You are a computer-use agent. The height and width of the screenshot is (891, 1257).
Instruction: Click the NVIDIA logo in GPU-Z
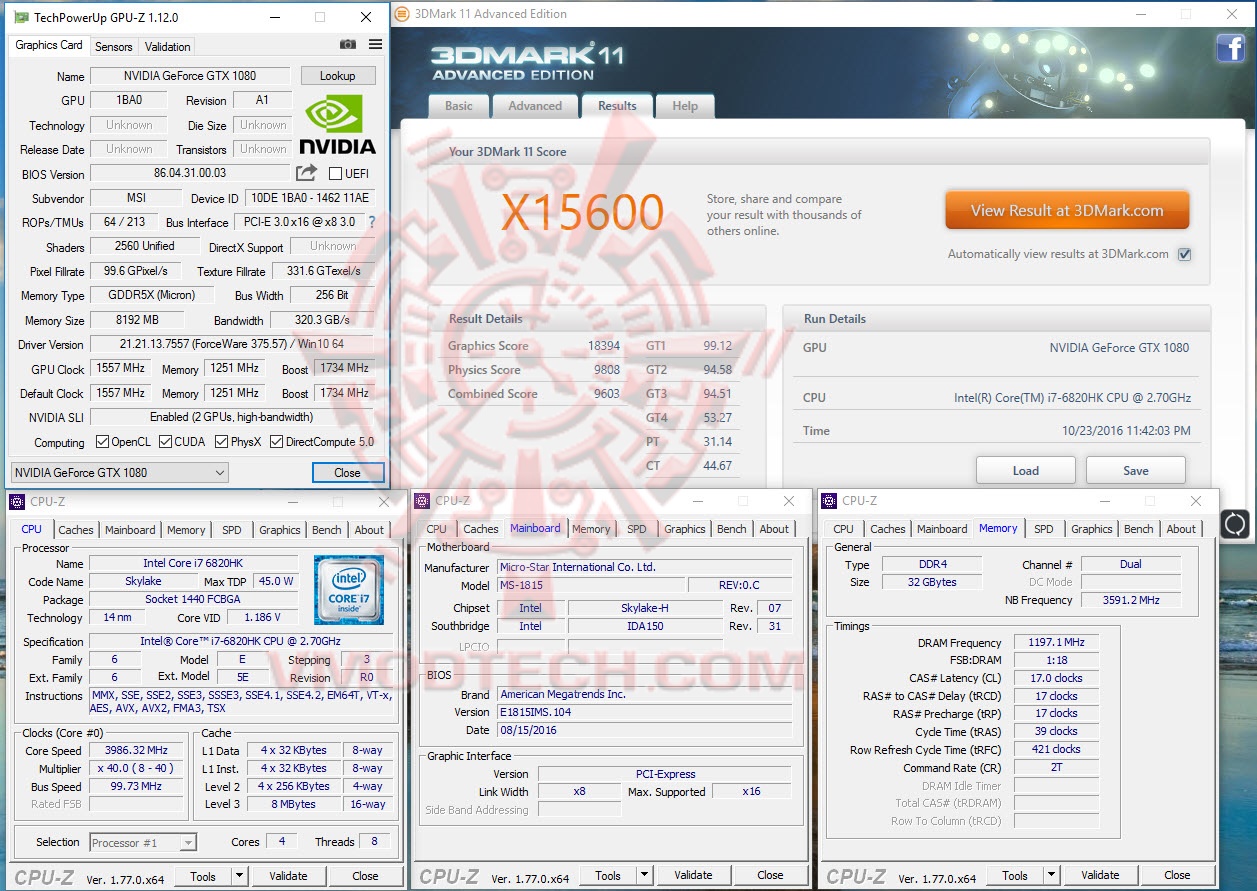(x=339, y=124)
